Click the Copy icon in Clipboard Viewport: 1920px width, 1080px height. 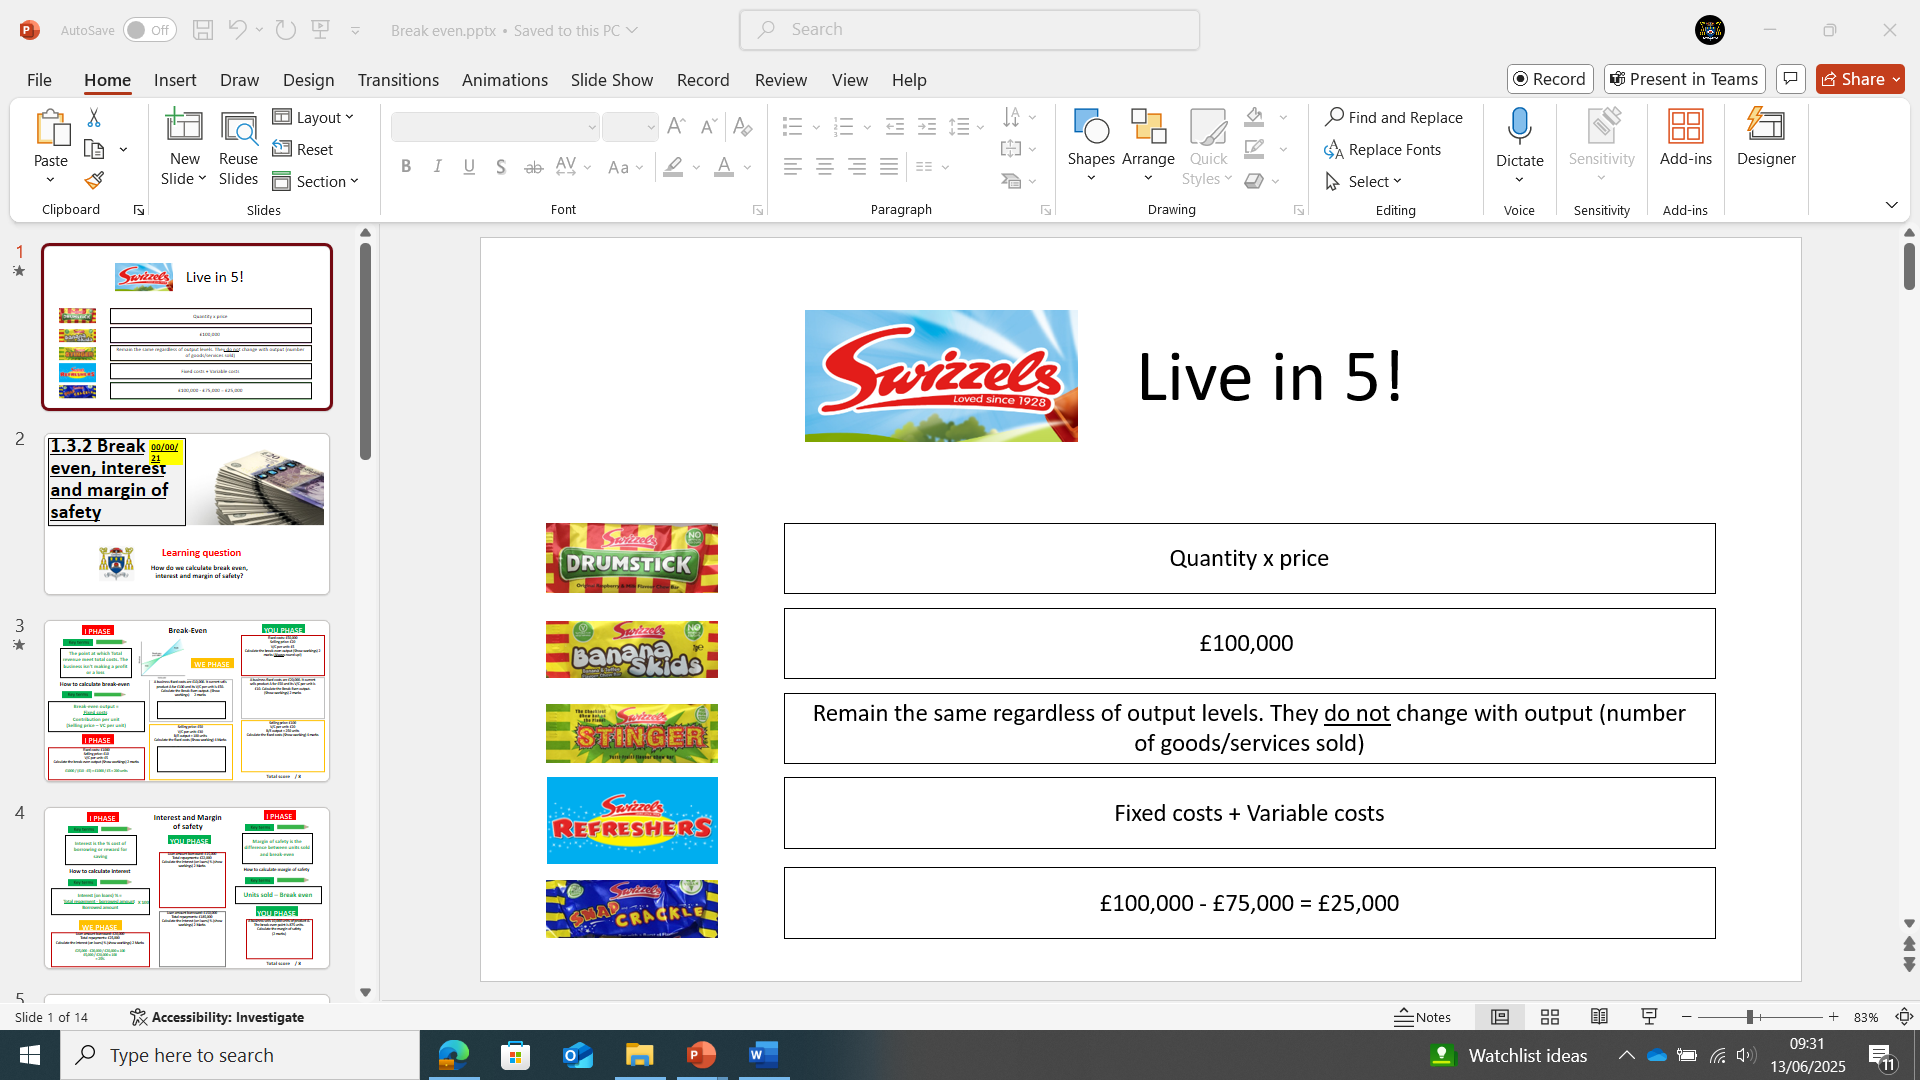tap(94, 150)
